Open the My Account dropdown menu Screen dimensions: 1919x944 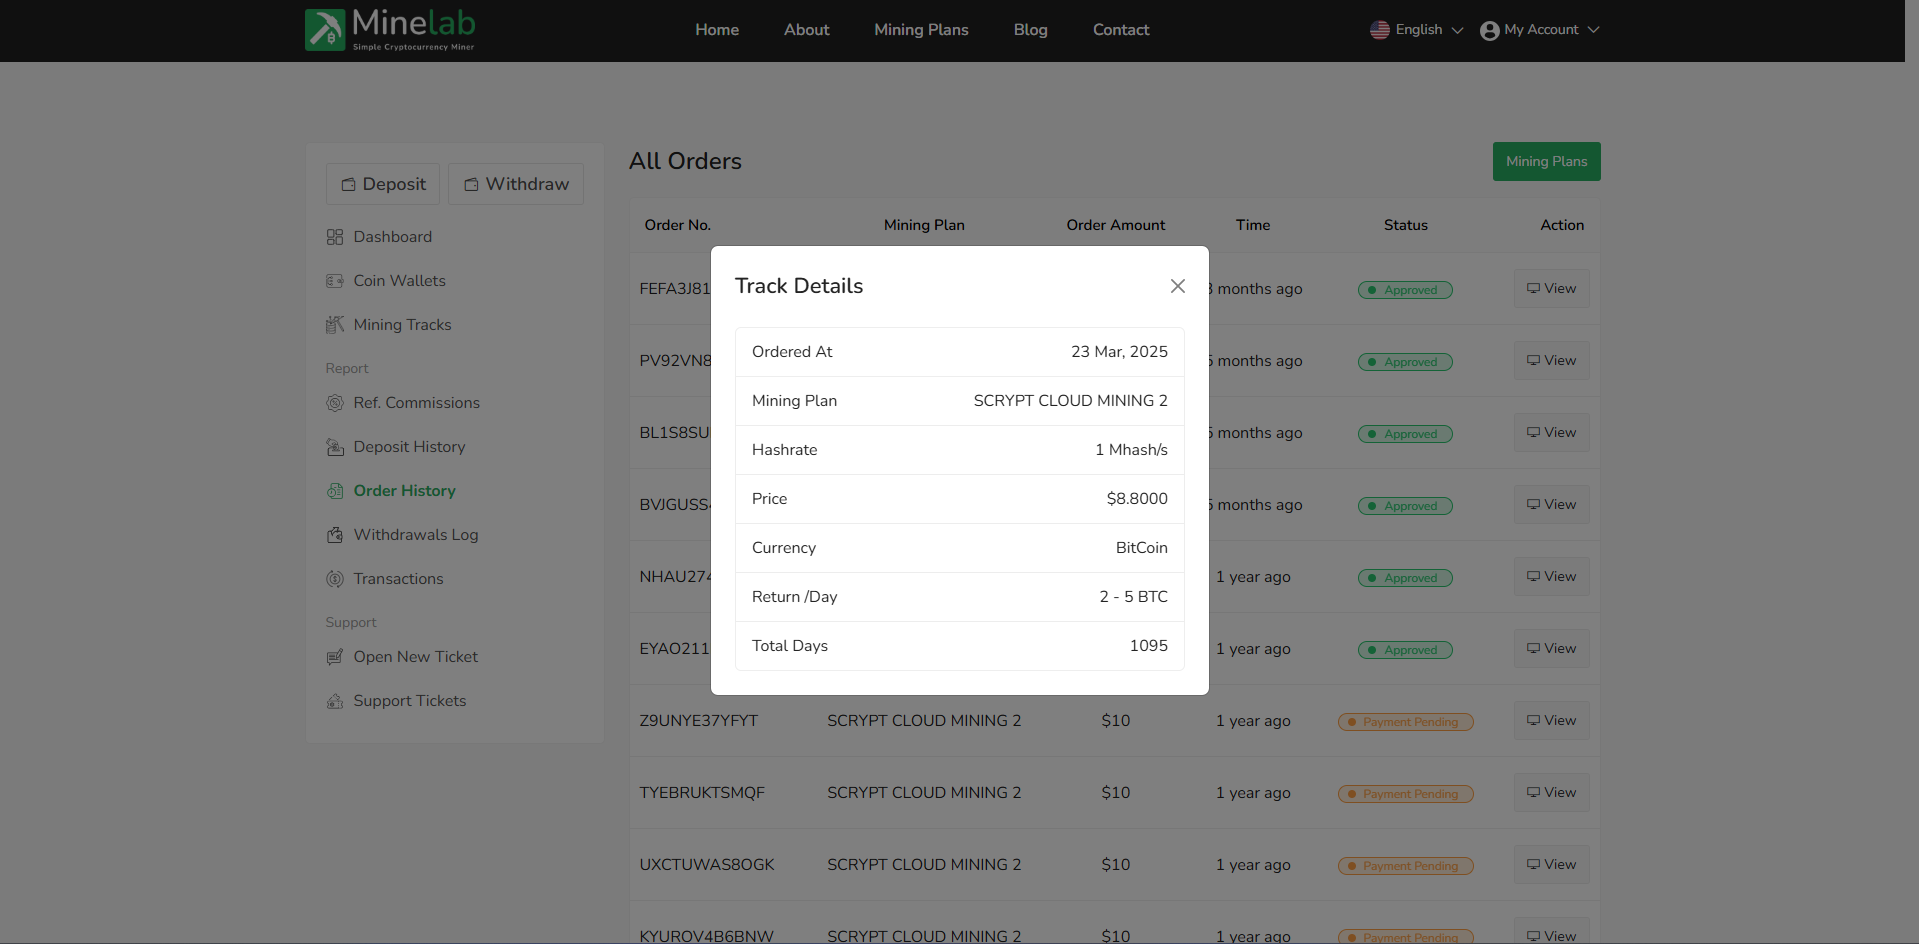(x=1538, y=30)
